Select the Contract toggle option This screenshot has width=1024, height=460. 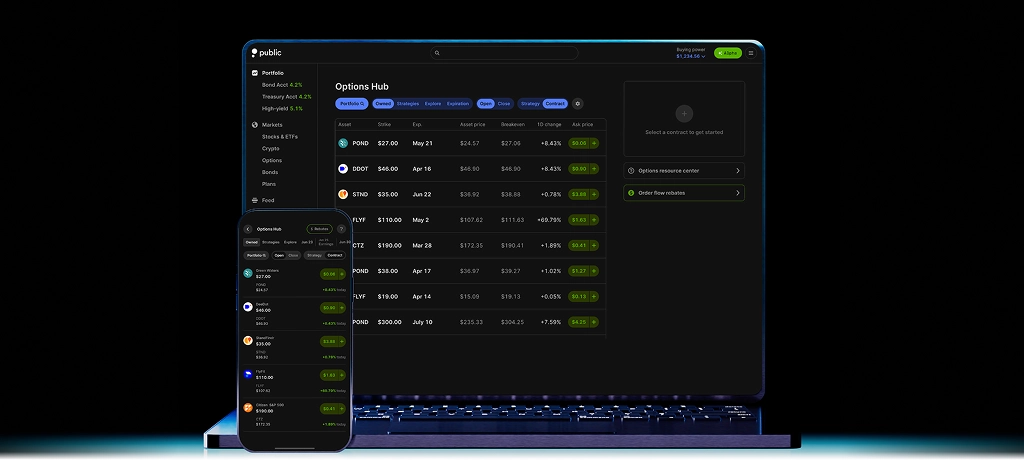pyautogui.click(x=555, y=104)
